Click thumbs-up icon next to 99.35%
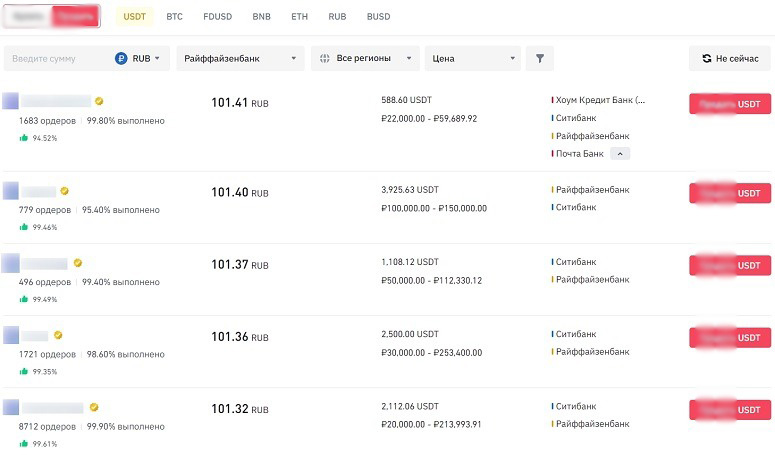775x455 pixels. [24, 371]
